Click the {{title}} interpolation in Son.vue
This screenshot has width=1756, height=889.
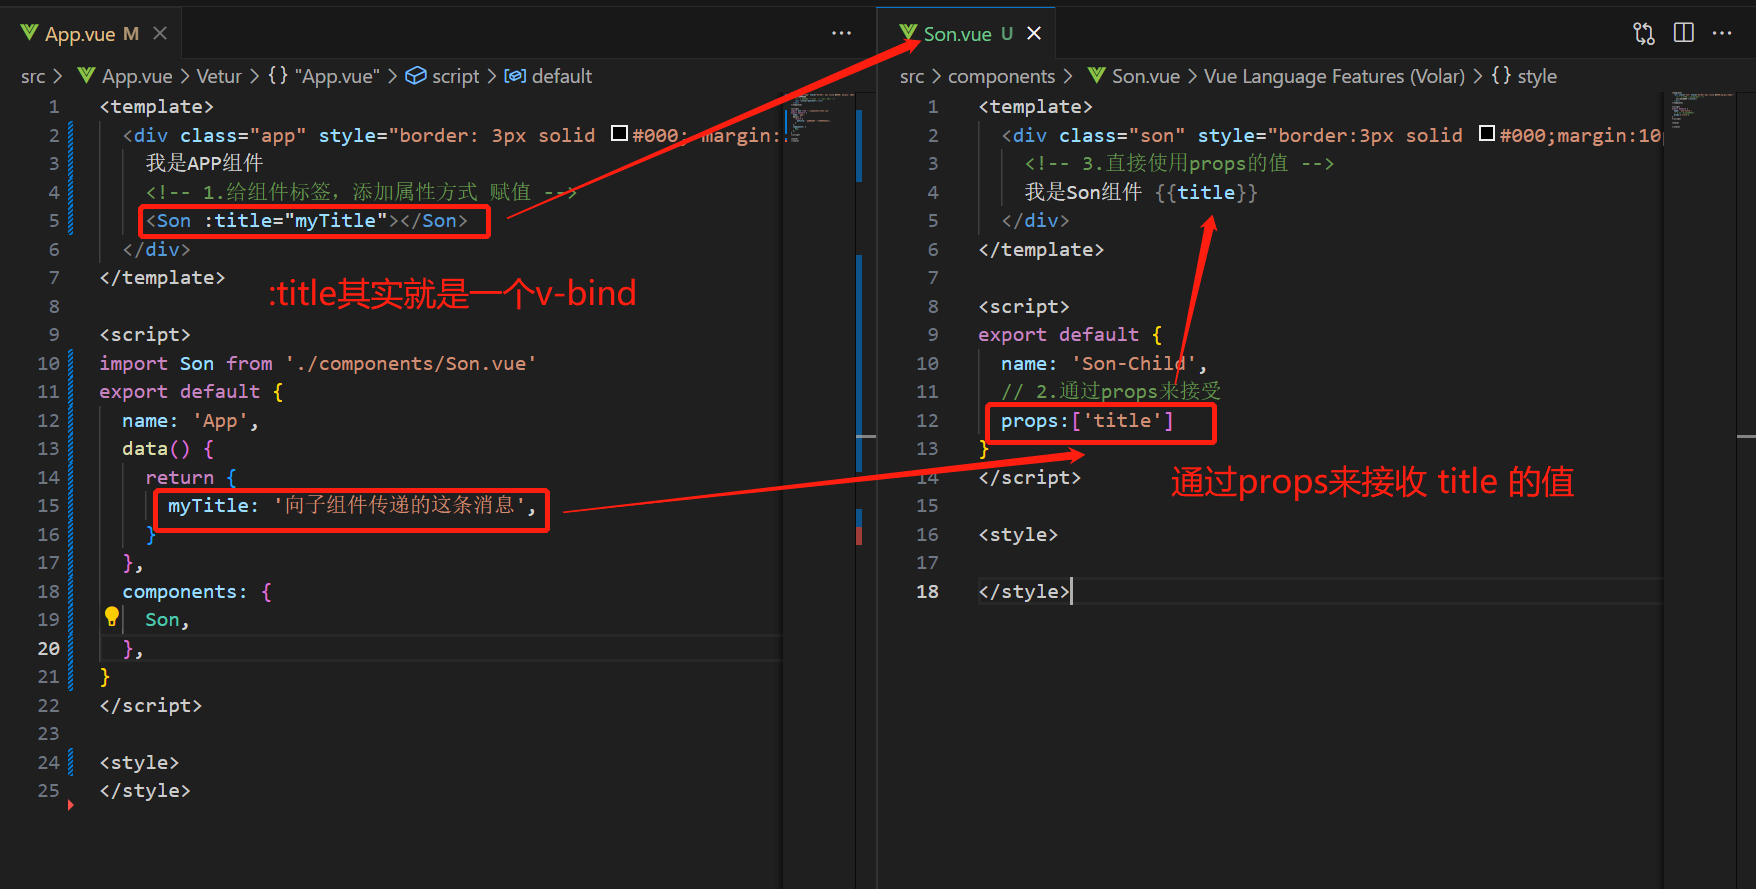[1206, 192]
